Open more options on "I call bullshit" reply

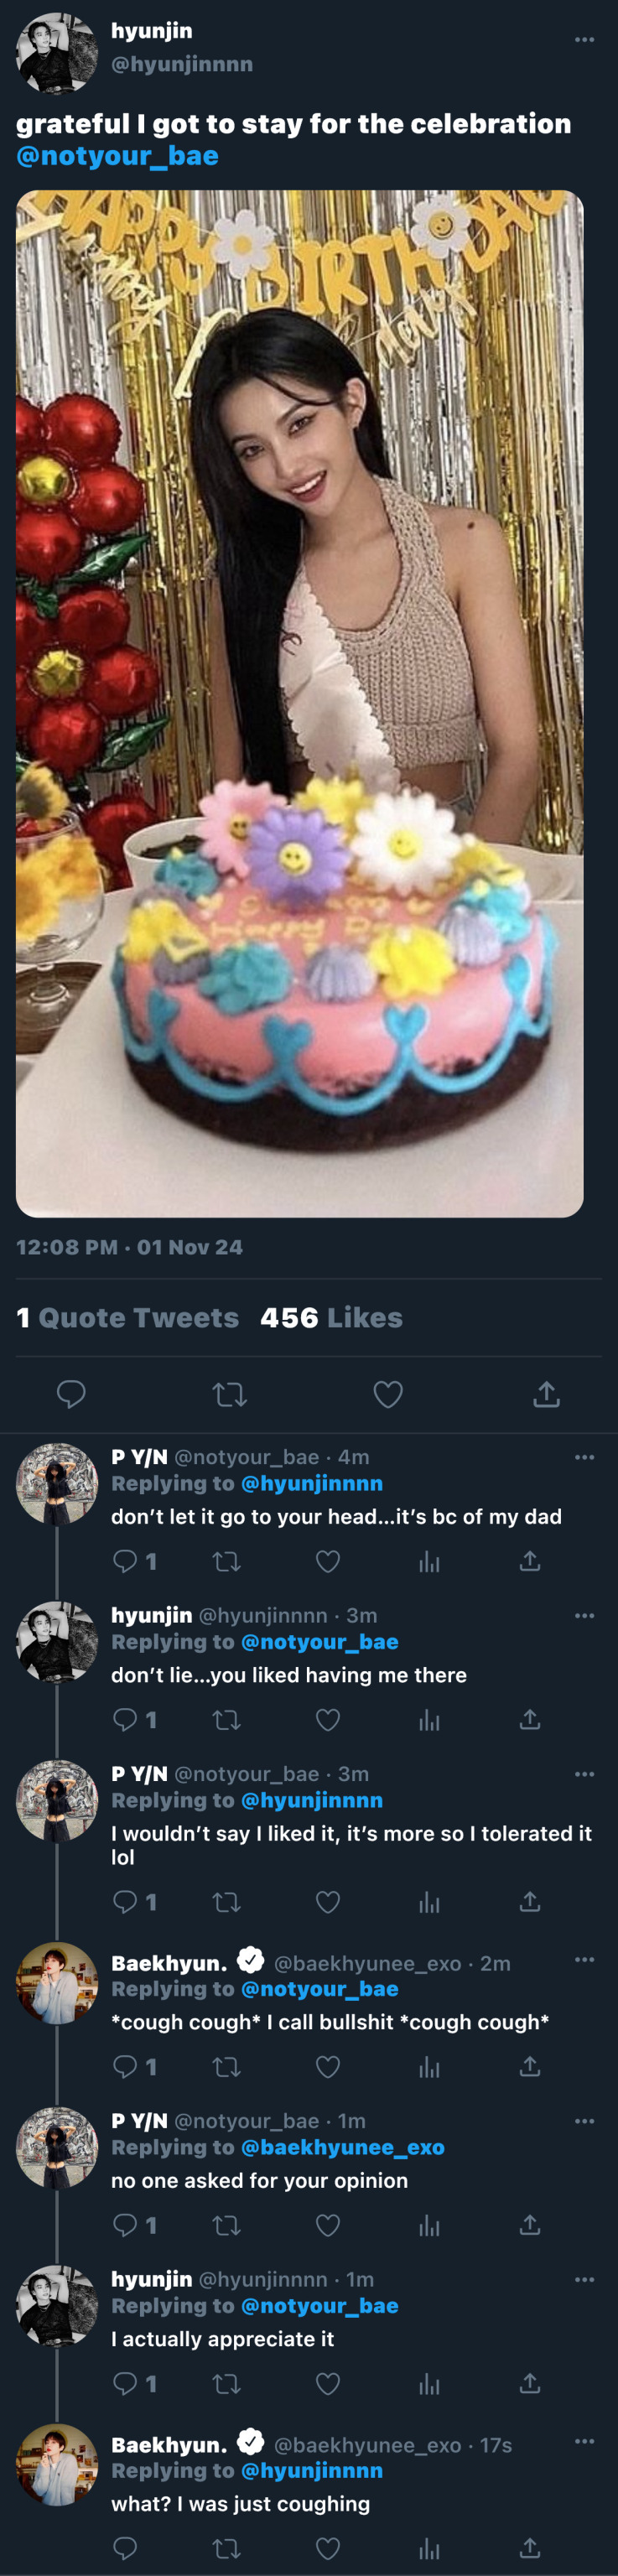click(x=585, y=1959)
